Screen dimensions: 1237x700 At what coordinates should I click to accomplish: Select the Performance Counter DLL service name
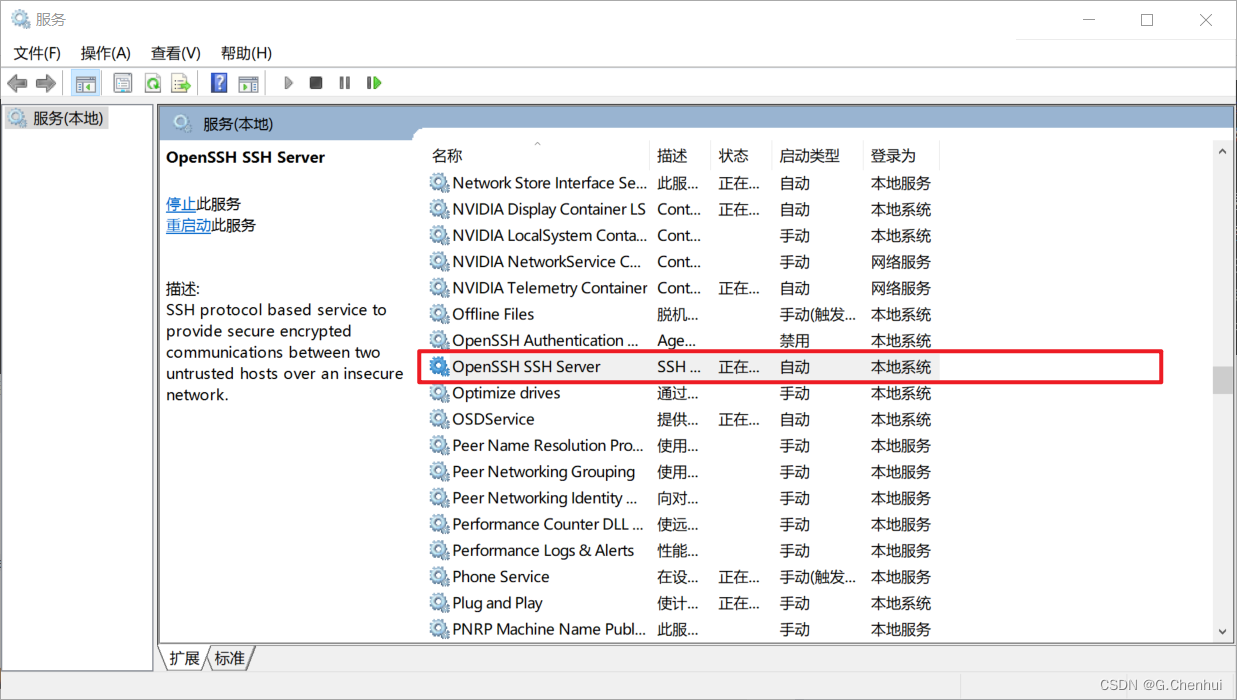(x=548, y=524)
